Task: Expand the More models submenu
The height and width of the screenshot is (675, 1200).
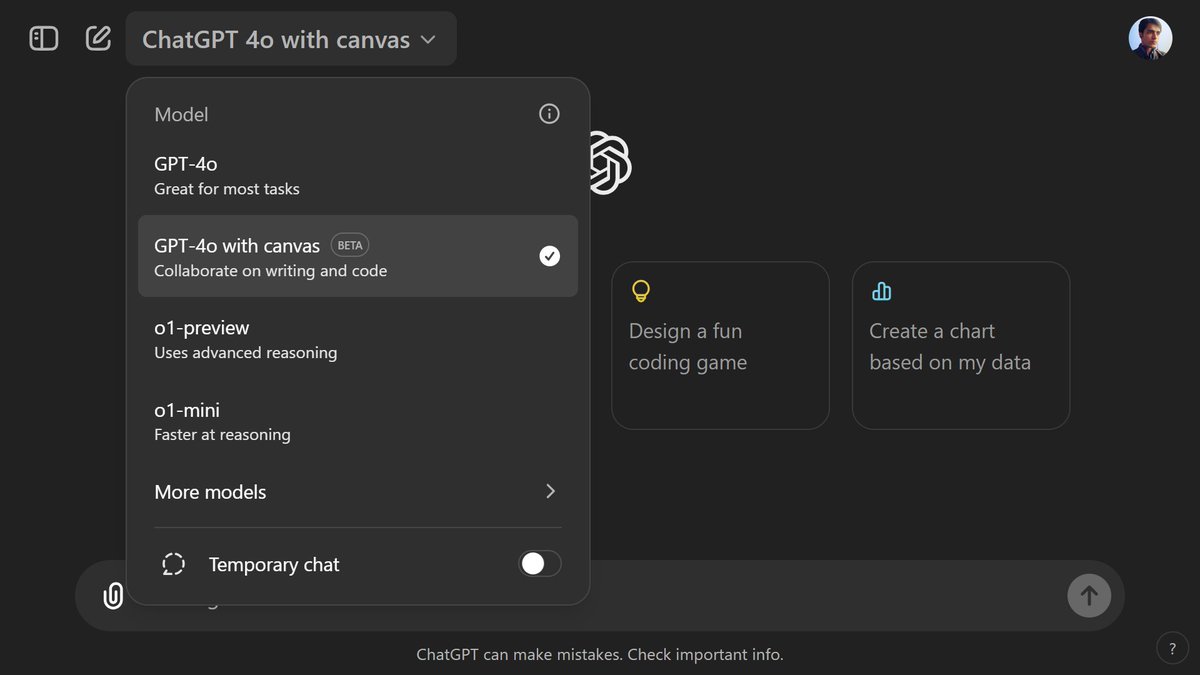Action: [358, 491]
